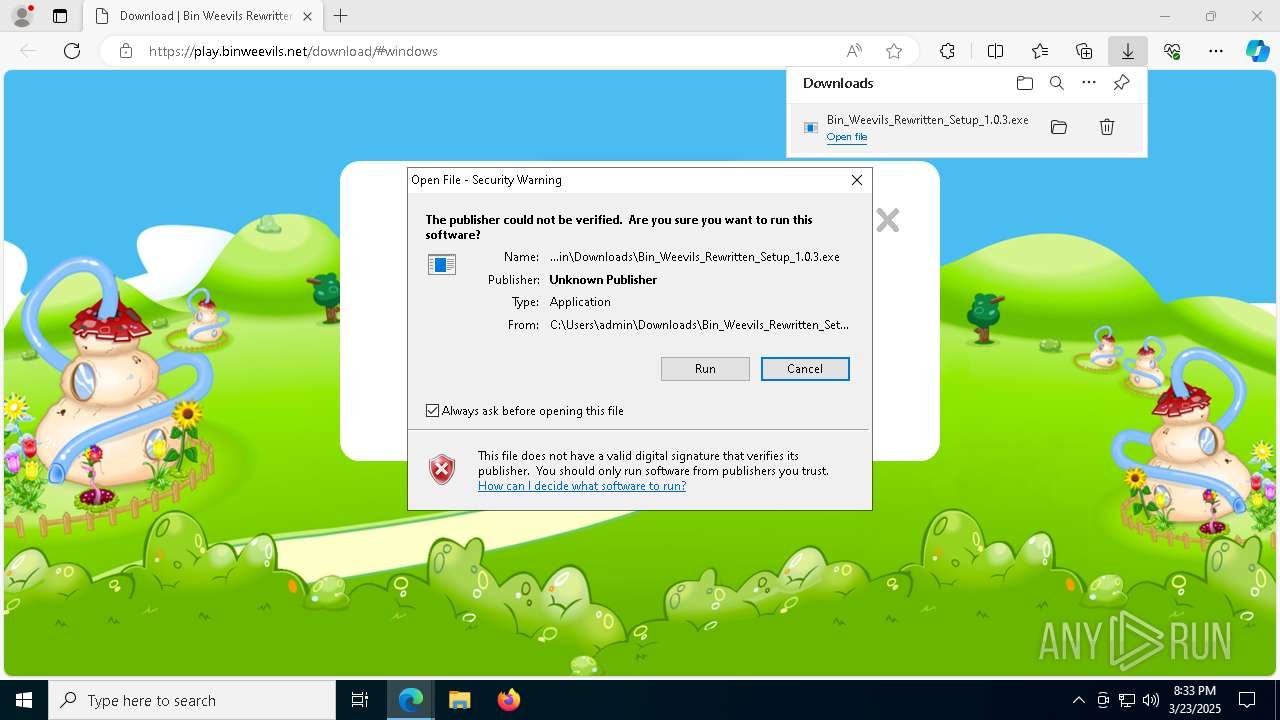Open Collections icon
The height and width of the screenshot is (720, 1280).
(1084, 51)
